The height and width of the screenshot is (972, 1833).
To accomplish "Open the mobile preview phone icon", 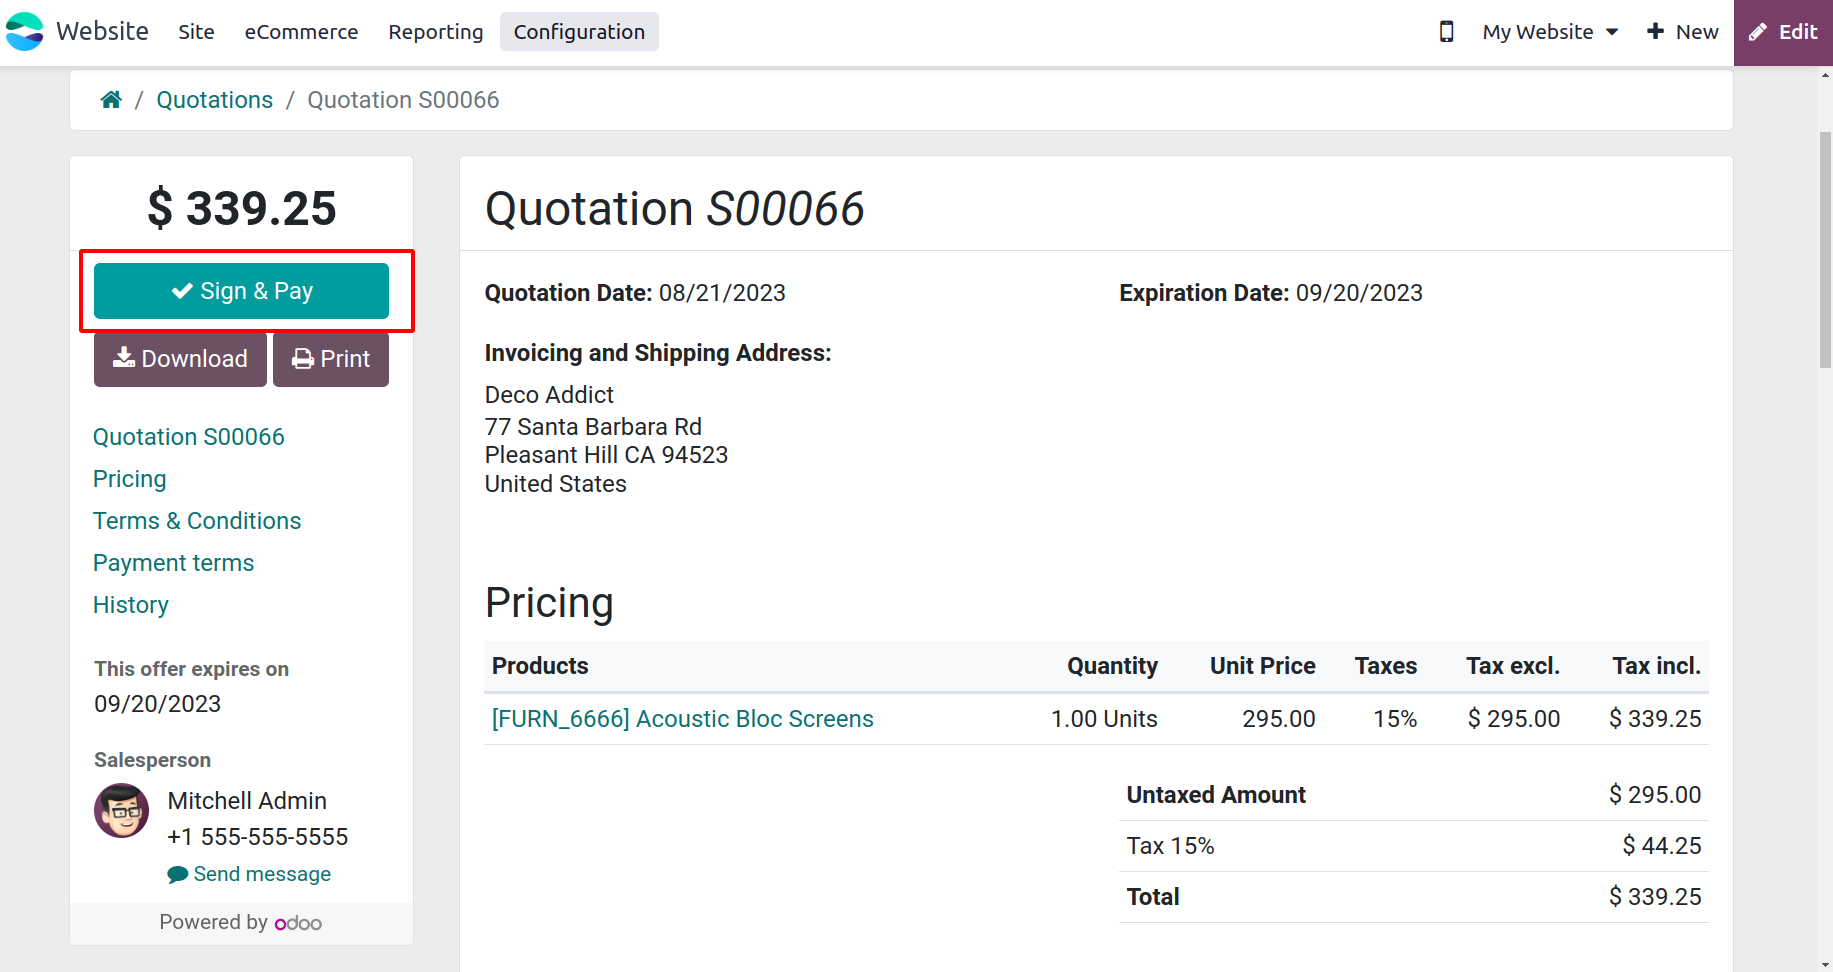I will (x=1446, y=32).
